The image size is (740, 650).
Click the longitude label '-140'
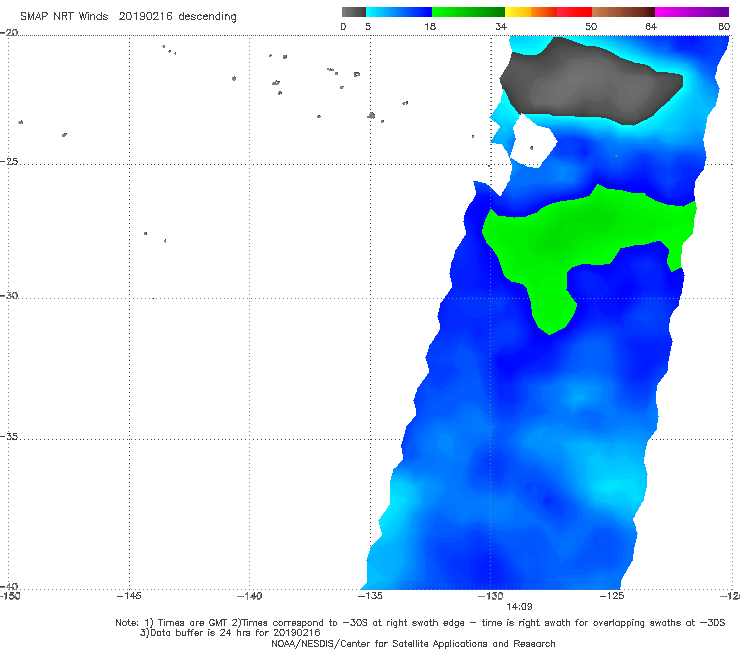point(249,596)
